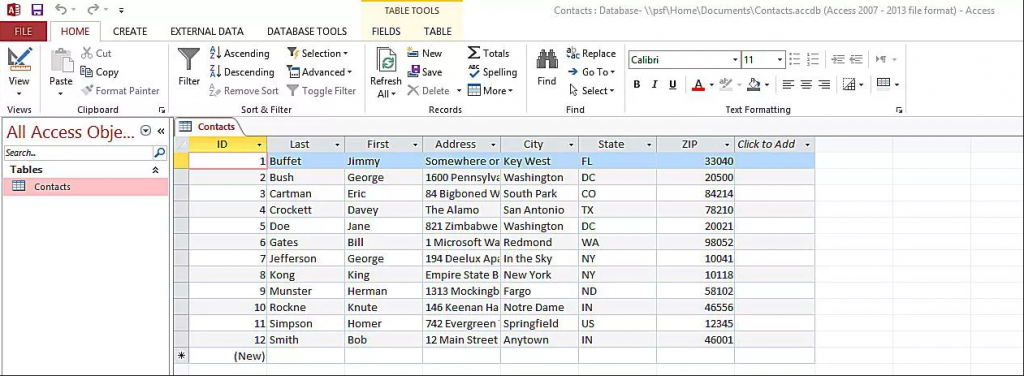Image resolution: width=1024 pixels, height=376 pixels.
Task: Open Replace dialog
Action: coord(591,54)
